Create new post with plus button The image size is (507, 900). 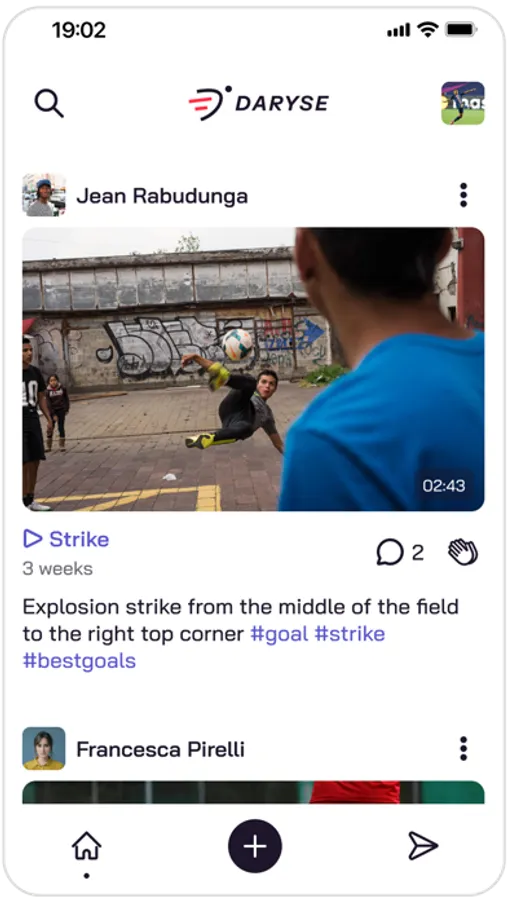point(255,846)
